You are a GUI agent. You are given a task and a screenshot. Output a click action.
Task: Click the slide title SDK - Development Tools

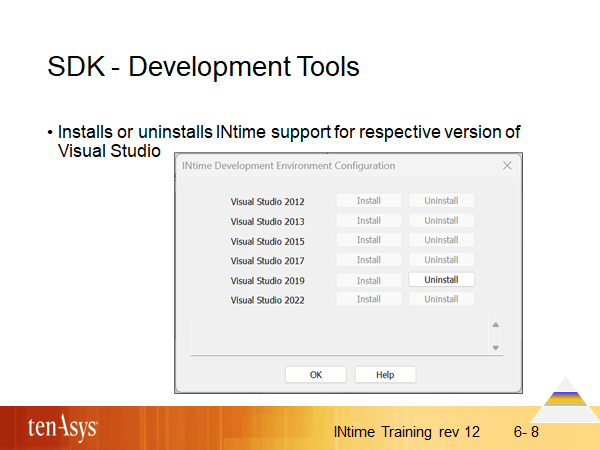203,67
